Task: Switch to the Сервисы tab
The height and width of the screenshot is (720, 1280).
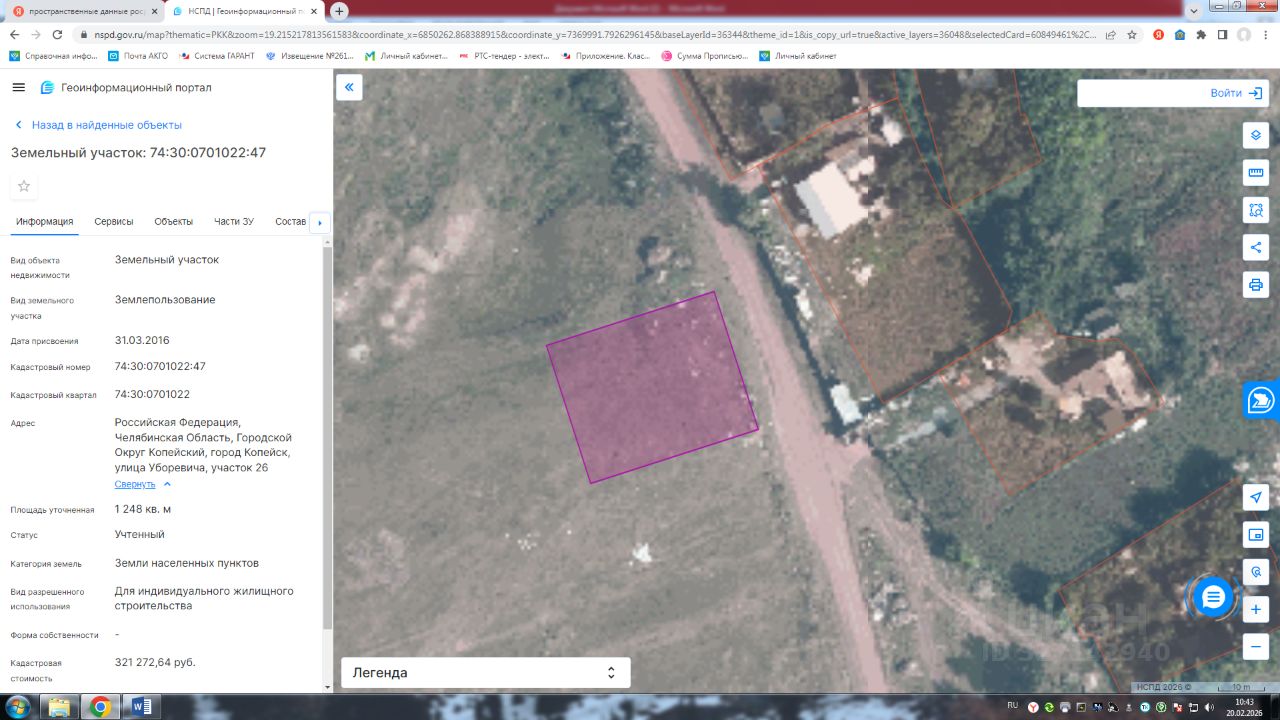Action: (114, 222)
